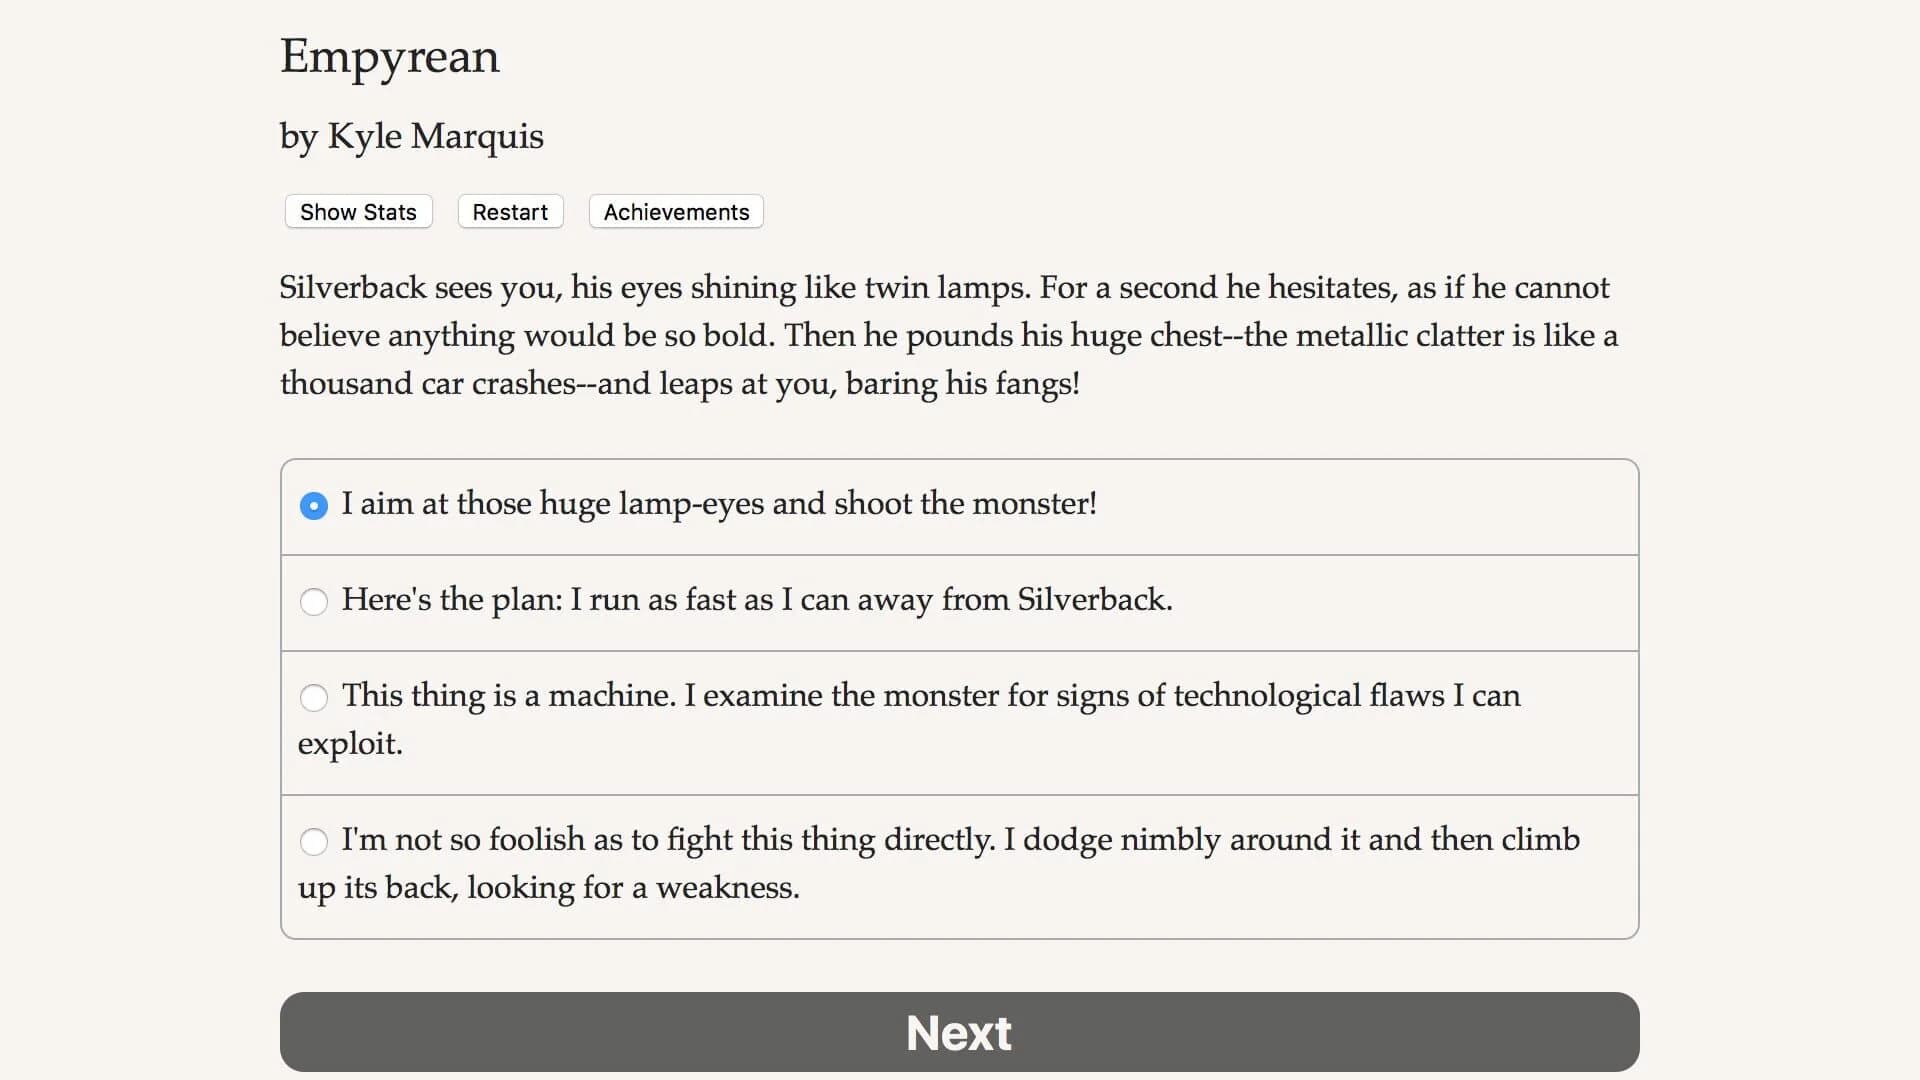Screen dimensions: 1920x1080
Task: Click the author name Kyle Marquis
Action: 411,136
